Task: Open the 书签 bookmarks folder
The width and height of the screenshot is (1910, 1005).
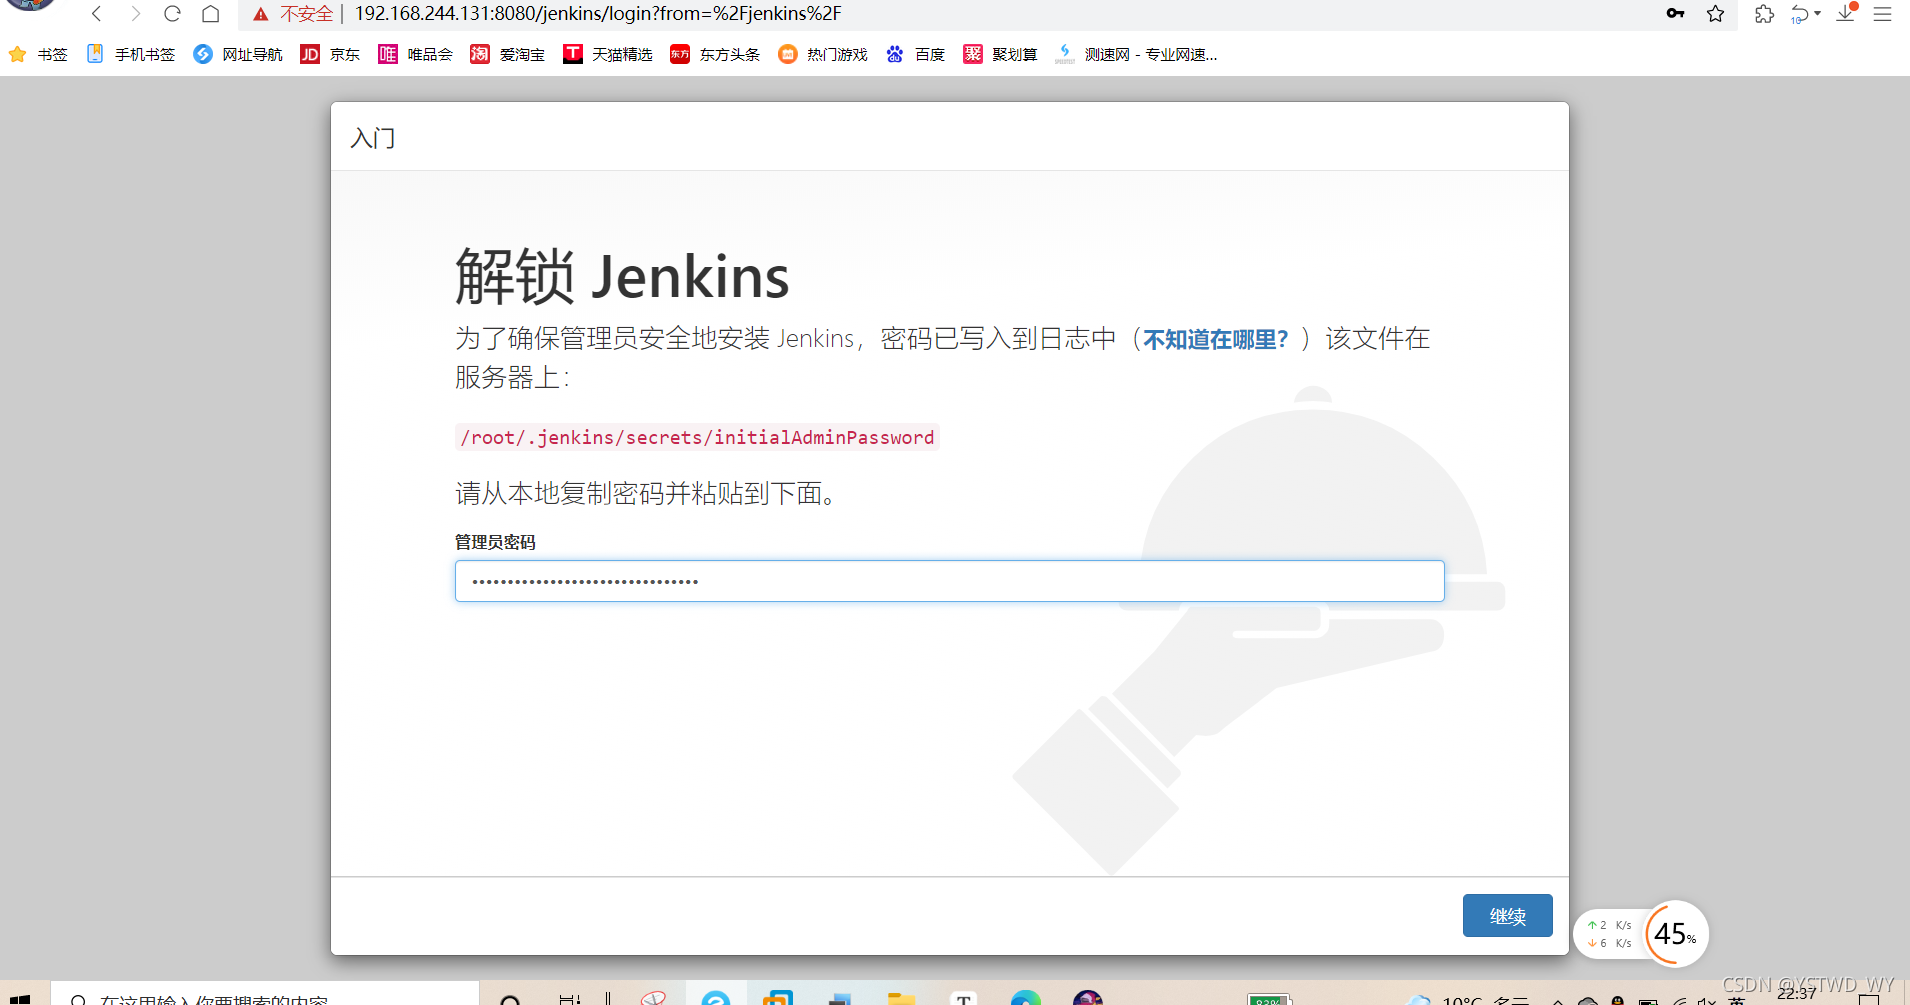Action: tap(38, 54)
